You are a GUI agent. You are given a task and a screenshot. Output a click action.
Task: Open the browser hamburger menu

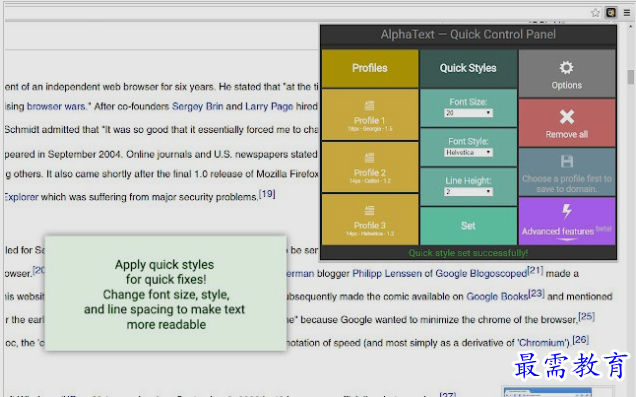pyautogui.click(x=627, y=13)
